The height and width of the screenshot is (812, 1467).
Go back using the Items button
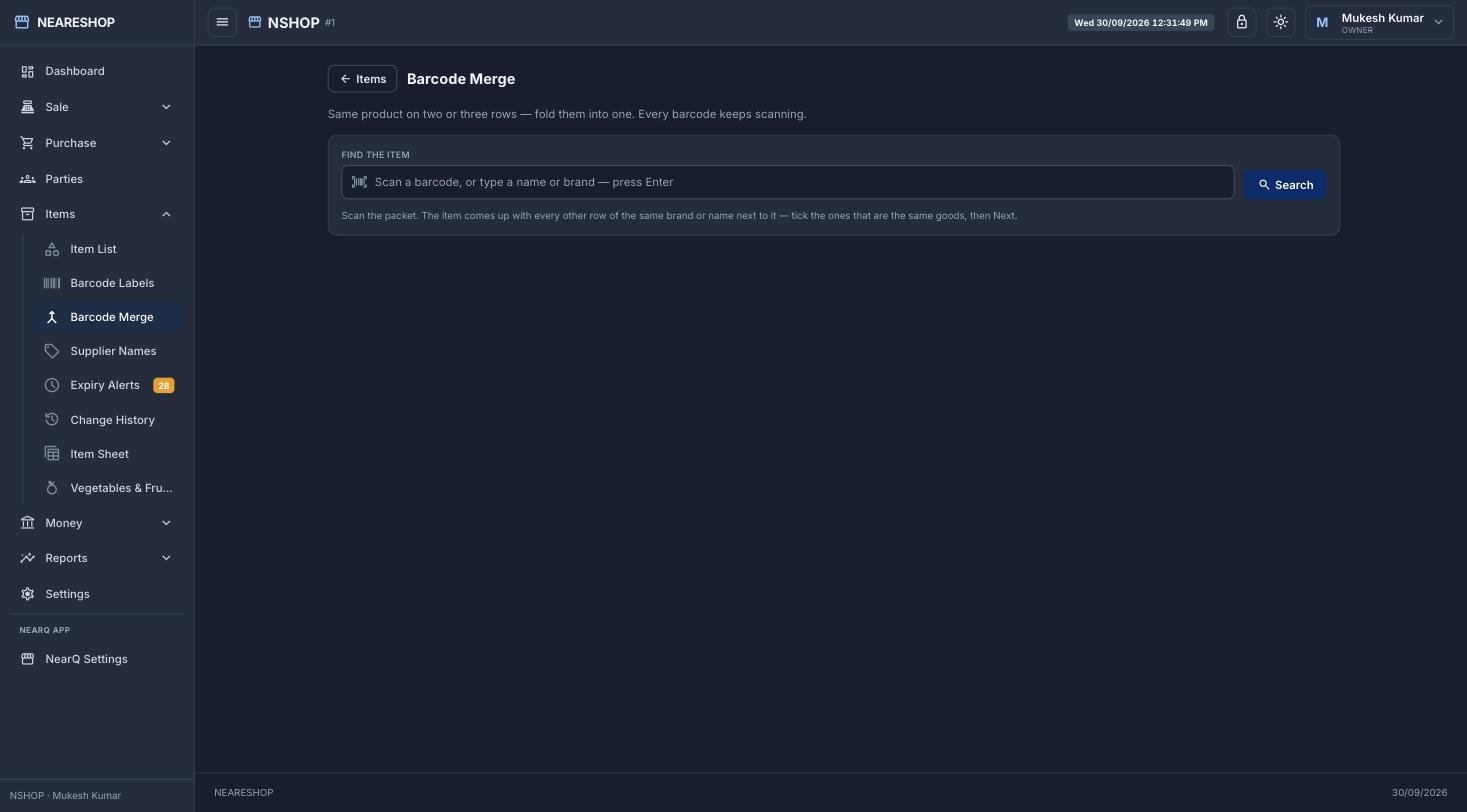coord(362,79)
